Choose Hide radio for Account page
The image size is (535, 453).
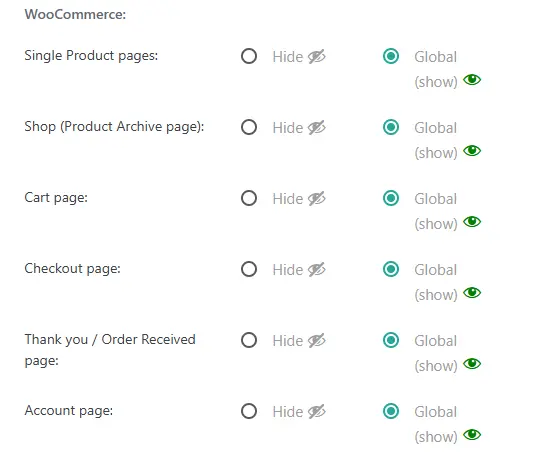(x=249, y=411)
